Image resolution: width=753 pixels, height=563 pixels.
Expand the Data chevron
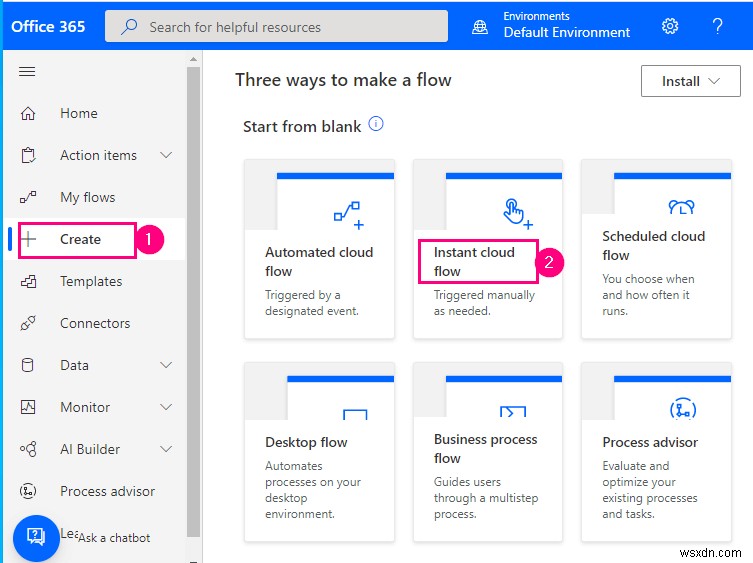coord(166,365)
